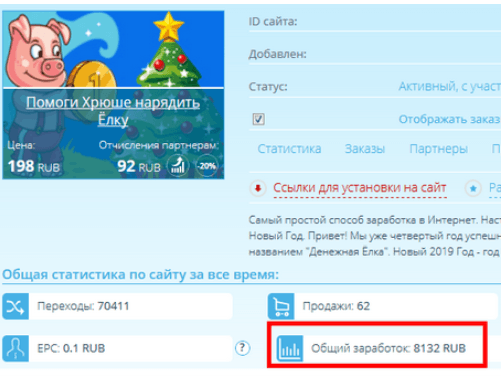Click the growth chart icon next to 92 RUB
This screenshot has width=503, height=376.
click(178, 166)
